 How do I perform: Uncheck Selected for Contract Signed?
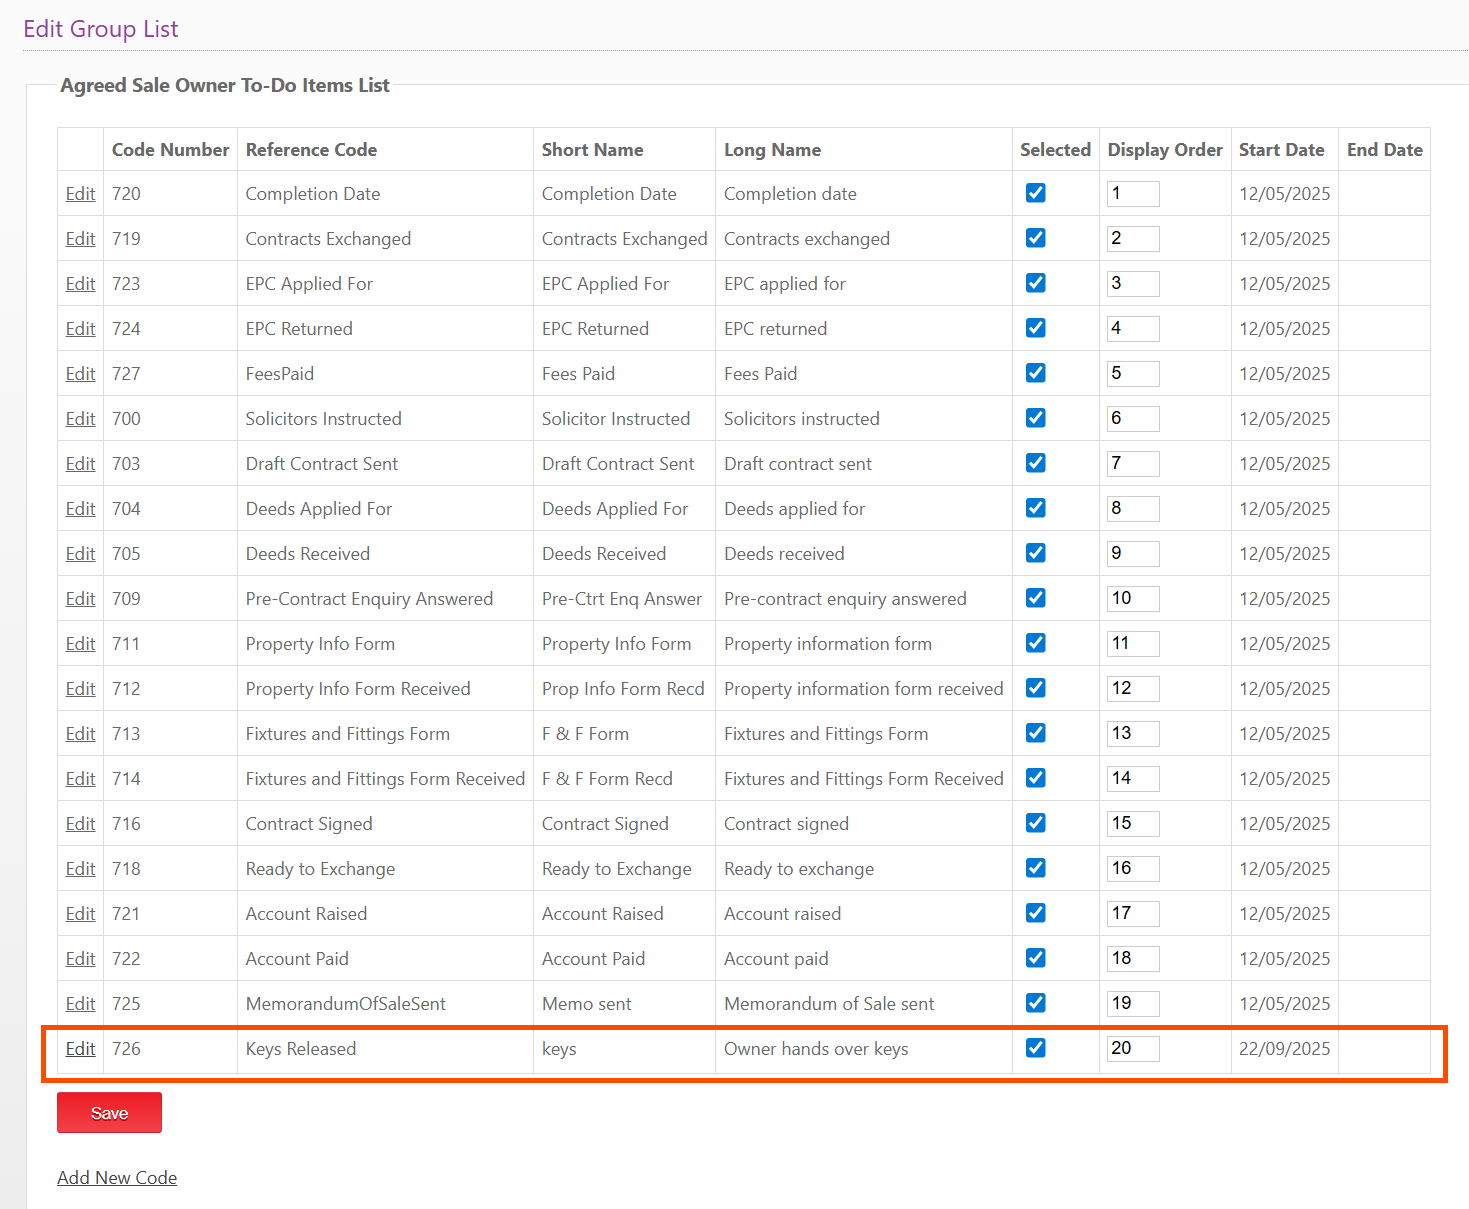pos(1036,823)
